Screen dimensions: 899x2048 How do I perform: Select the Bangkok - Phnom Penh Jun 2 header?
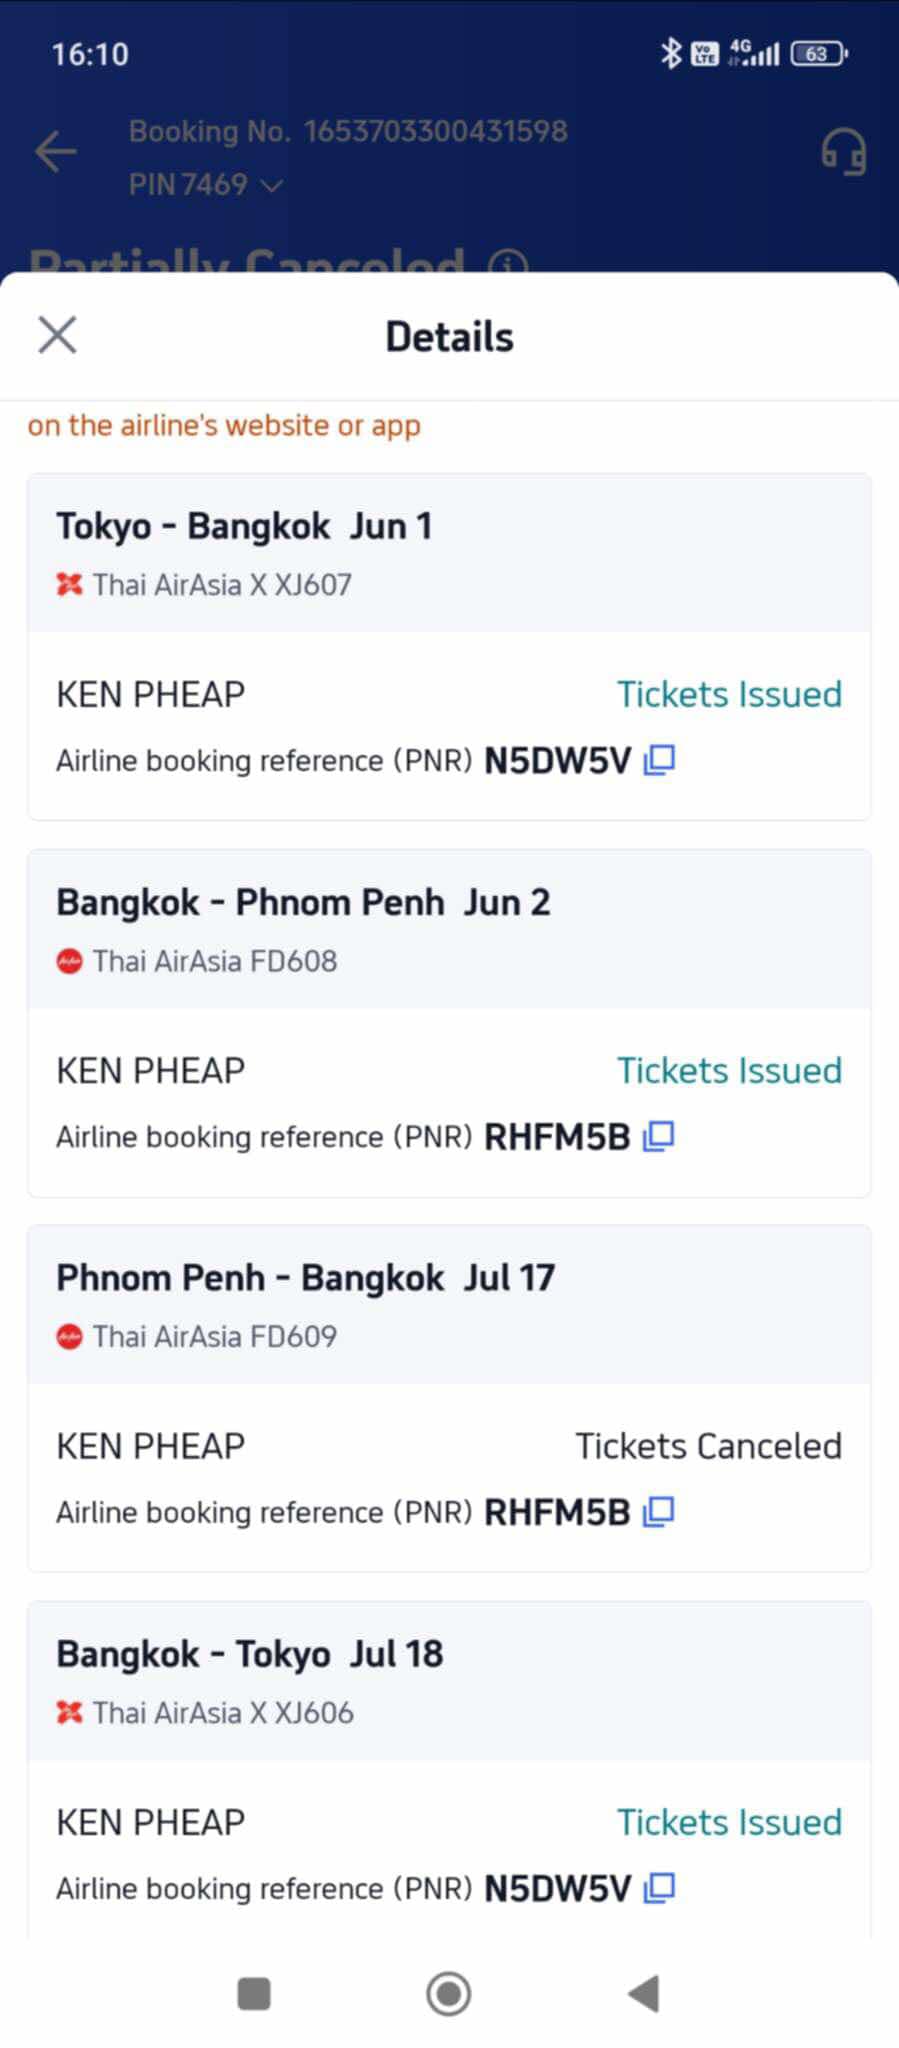pyautogui.click(x=449, y=928)
